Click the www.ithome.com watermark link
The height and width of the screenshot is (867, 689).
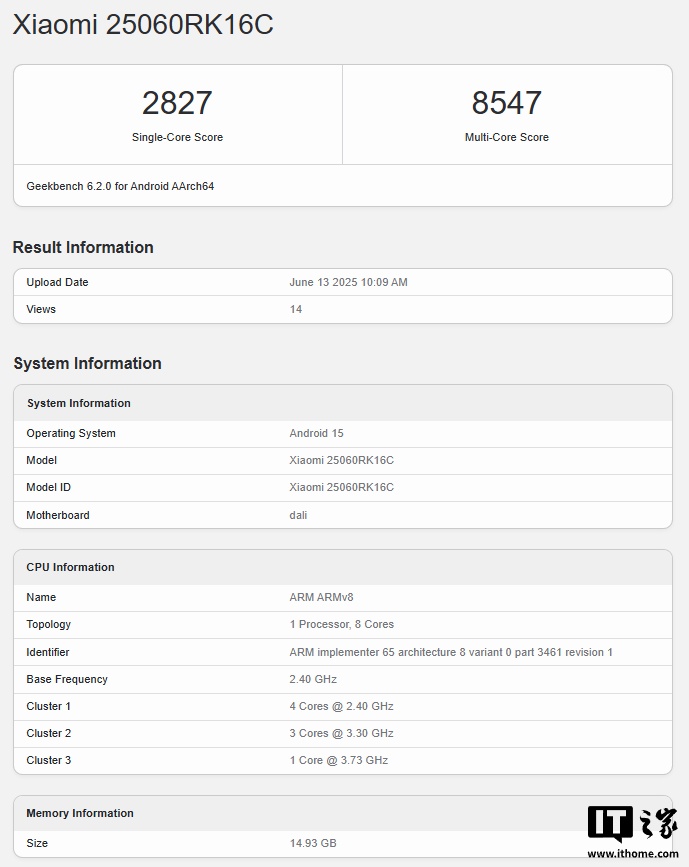tap(631, 853)
